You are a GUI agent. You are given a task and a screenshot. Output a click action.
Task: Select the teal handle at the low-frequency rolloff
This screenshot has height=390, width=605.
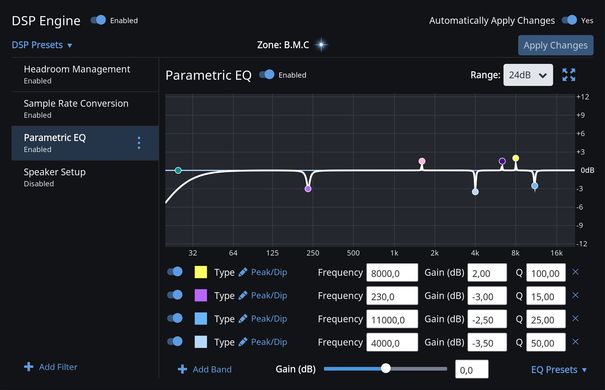point(178,170)
